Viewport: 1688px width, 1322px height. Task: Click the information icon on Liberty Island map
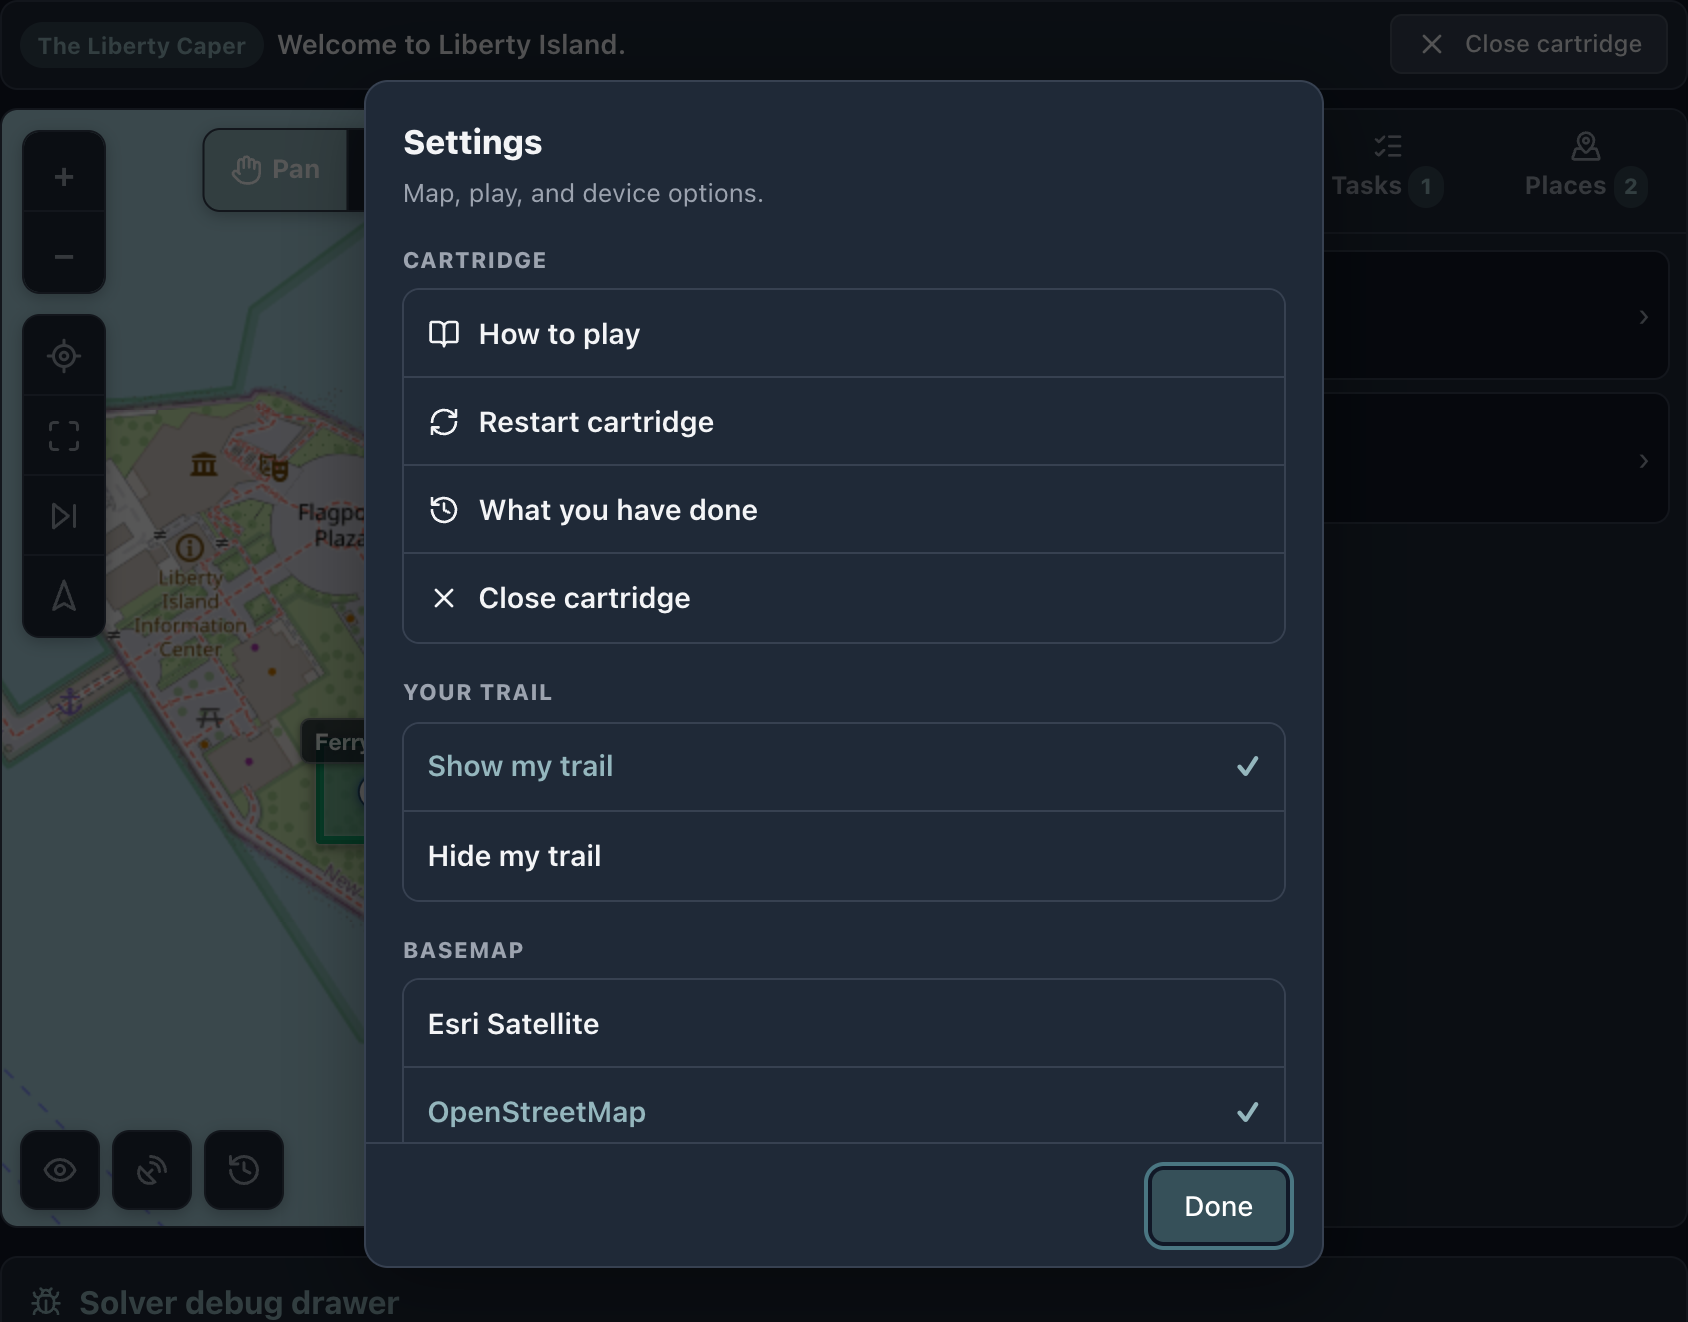(190, 547)
